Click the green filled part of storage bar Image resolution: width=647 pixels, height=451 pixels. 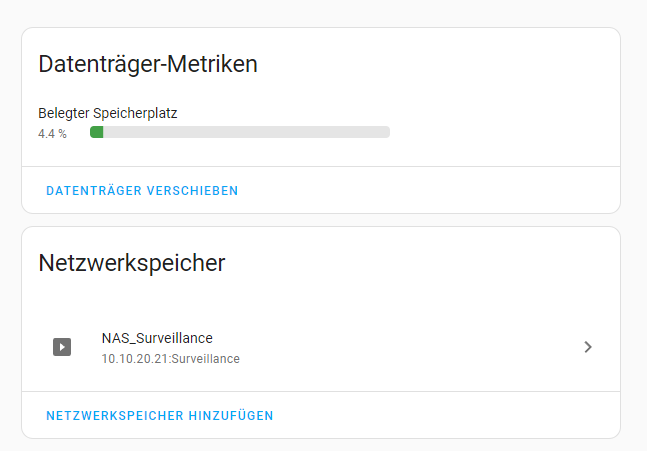pos(97,132)
